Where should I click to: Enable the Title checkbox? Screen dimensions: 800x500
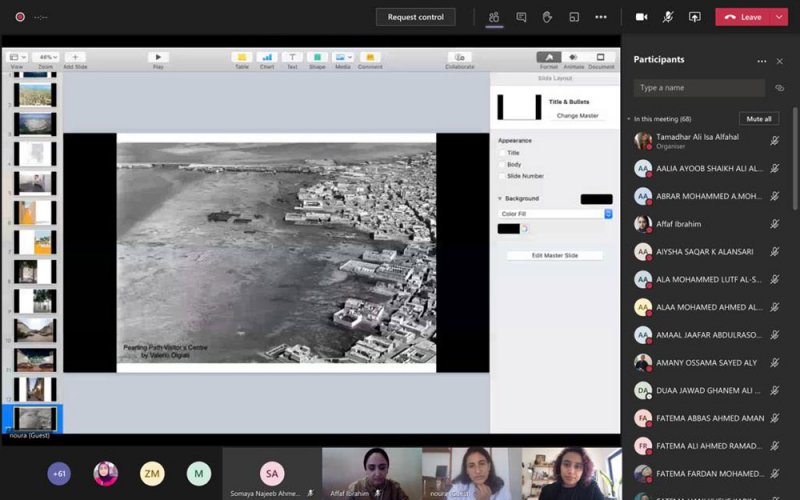pos(502,153)
